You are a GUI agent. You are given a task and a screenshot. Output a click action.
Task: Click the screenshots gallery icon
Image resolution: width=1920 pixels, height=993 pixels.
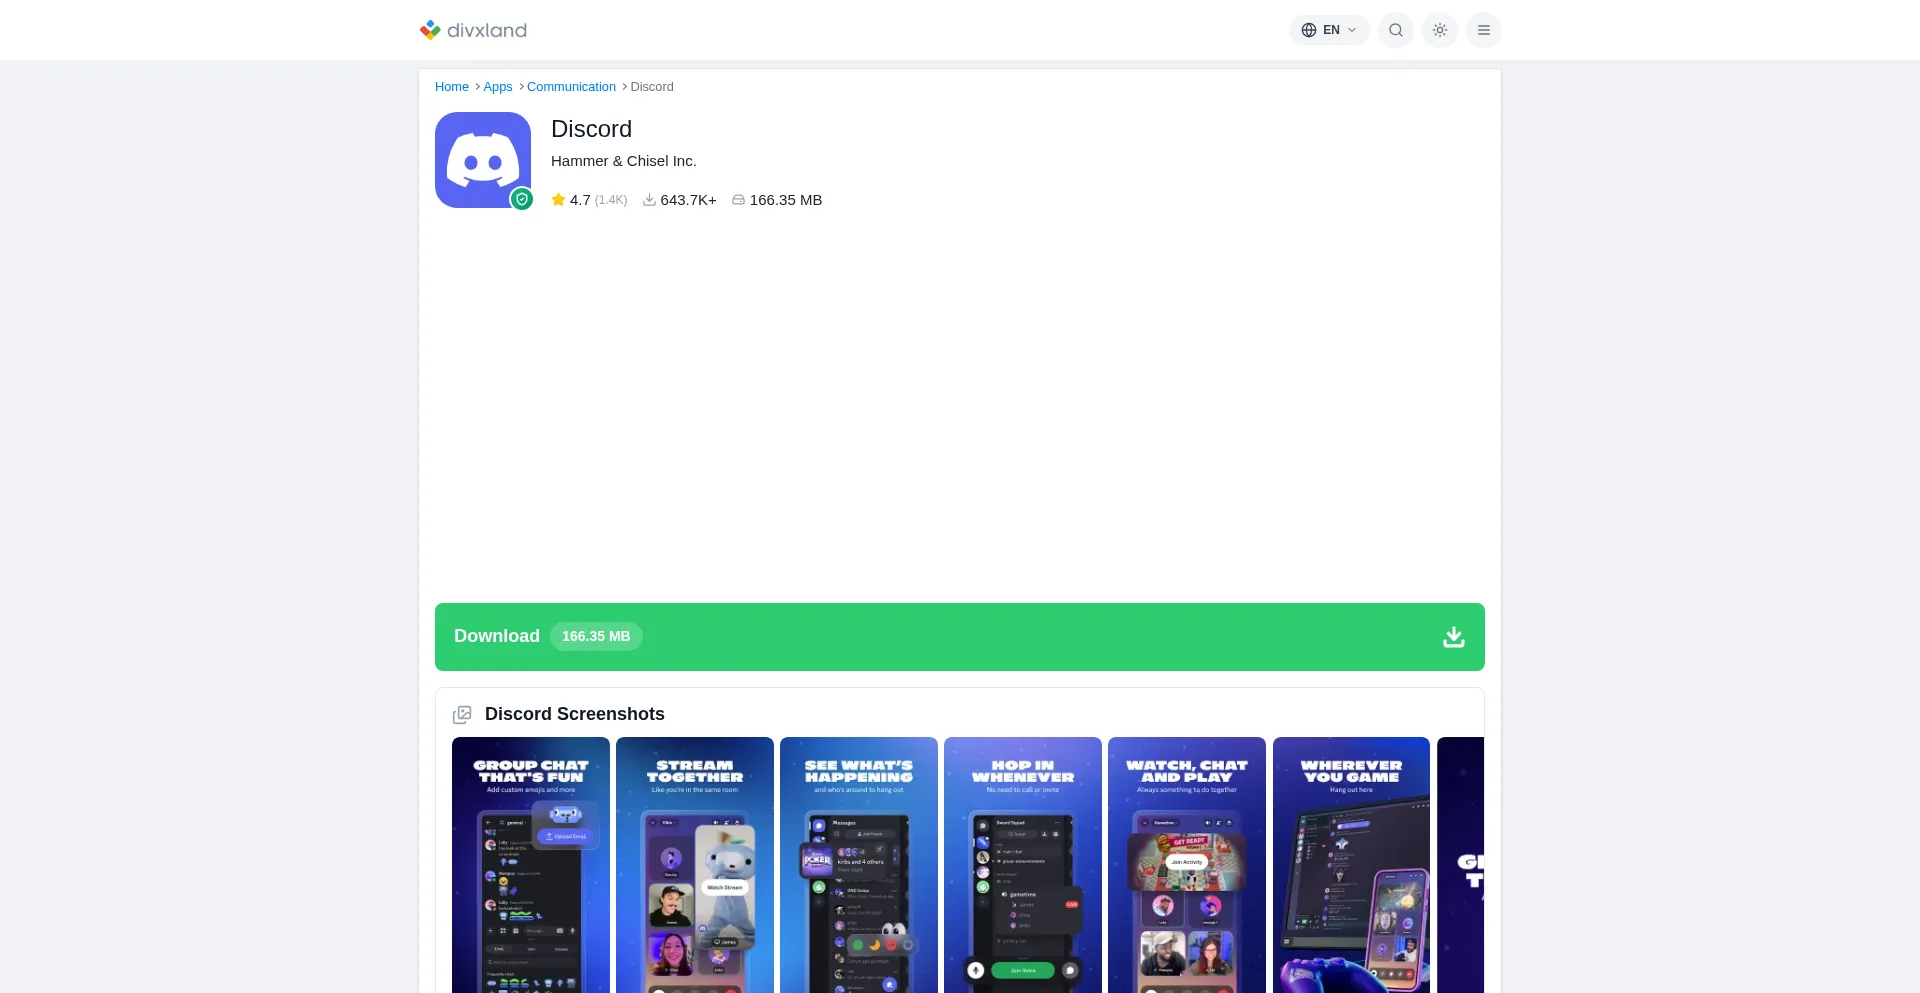coord(462,715)
